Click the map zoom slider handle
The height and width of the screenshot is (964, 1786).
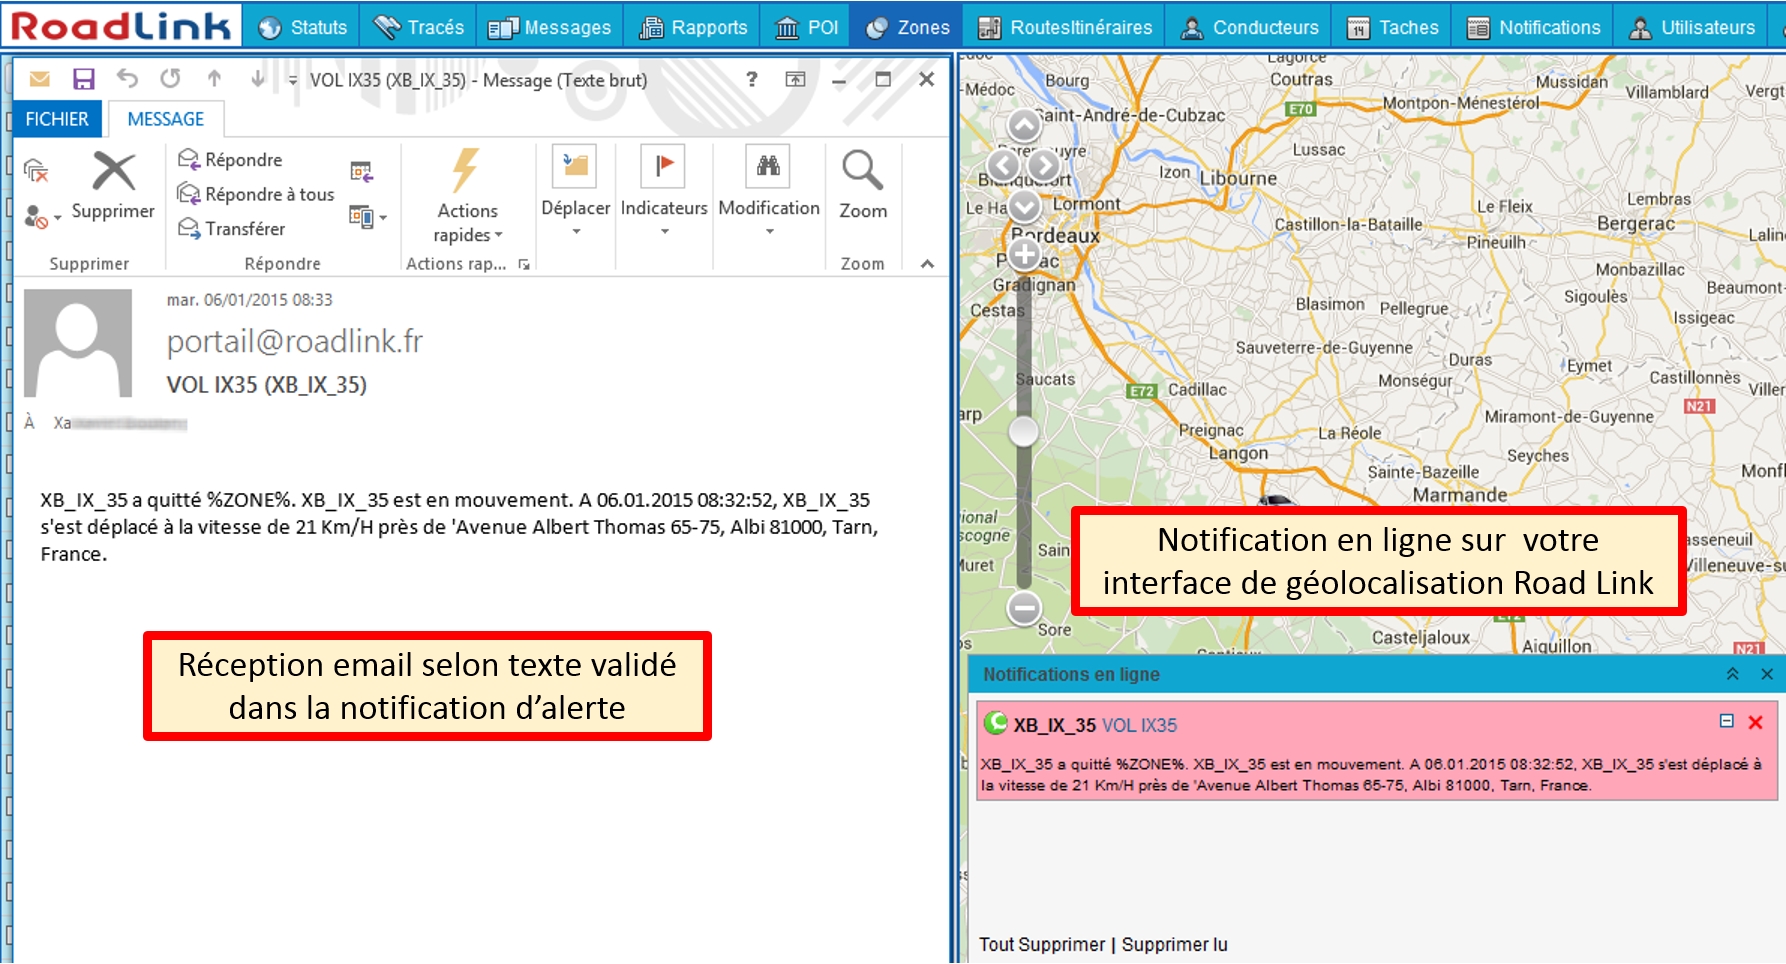point(1024,431)
